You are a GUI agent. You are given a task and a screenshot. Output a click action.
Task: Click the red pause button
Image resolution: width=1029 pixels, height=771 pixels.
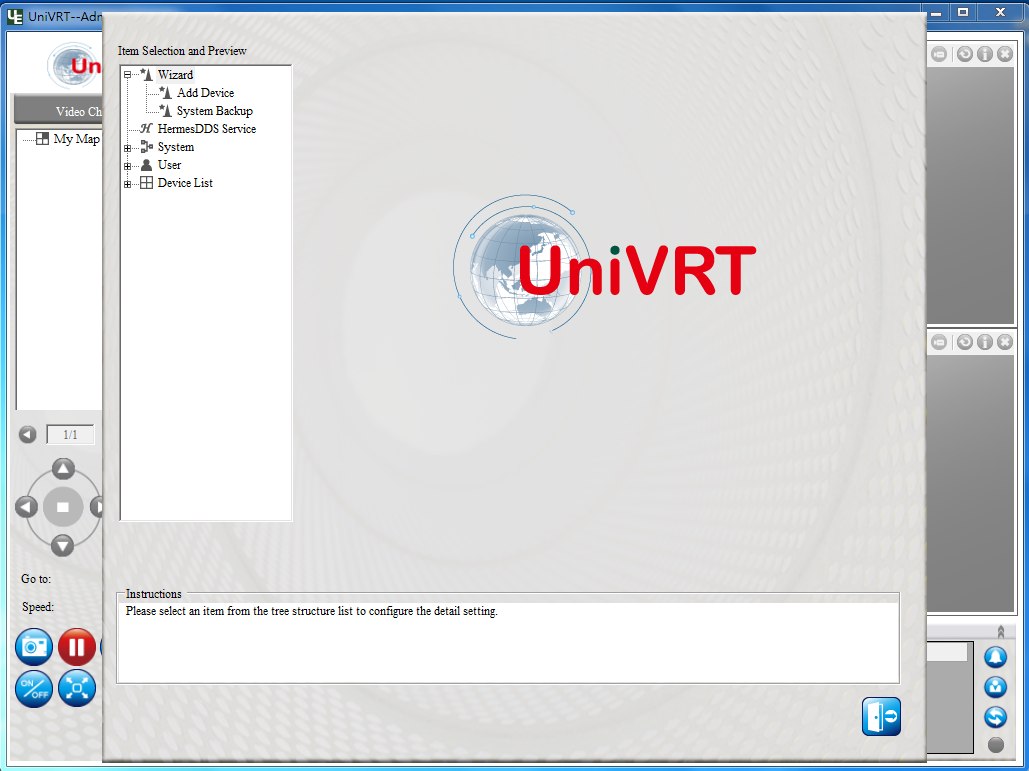[x=77, y=647]
